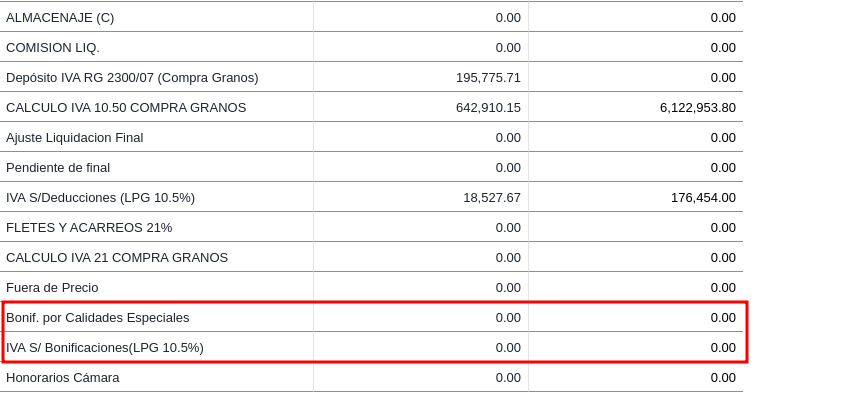Viewport: 841px width, 401px height.
Task: Click Depósito IVA RG 2300/07 label
Action: tap(132, 77)
